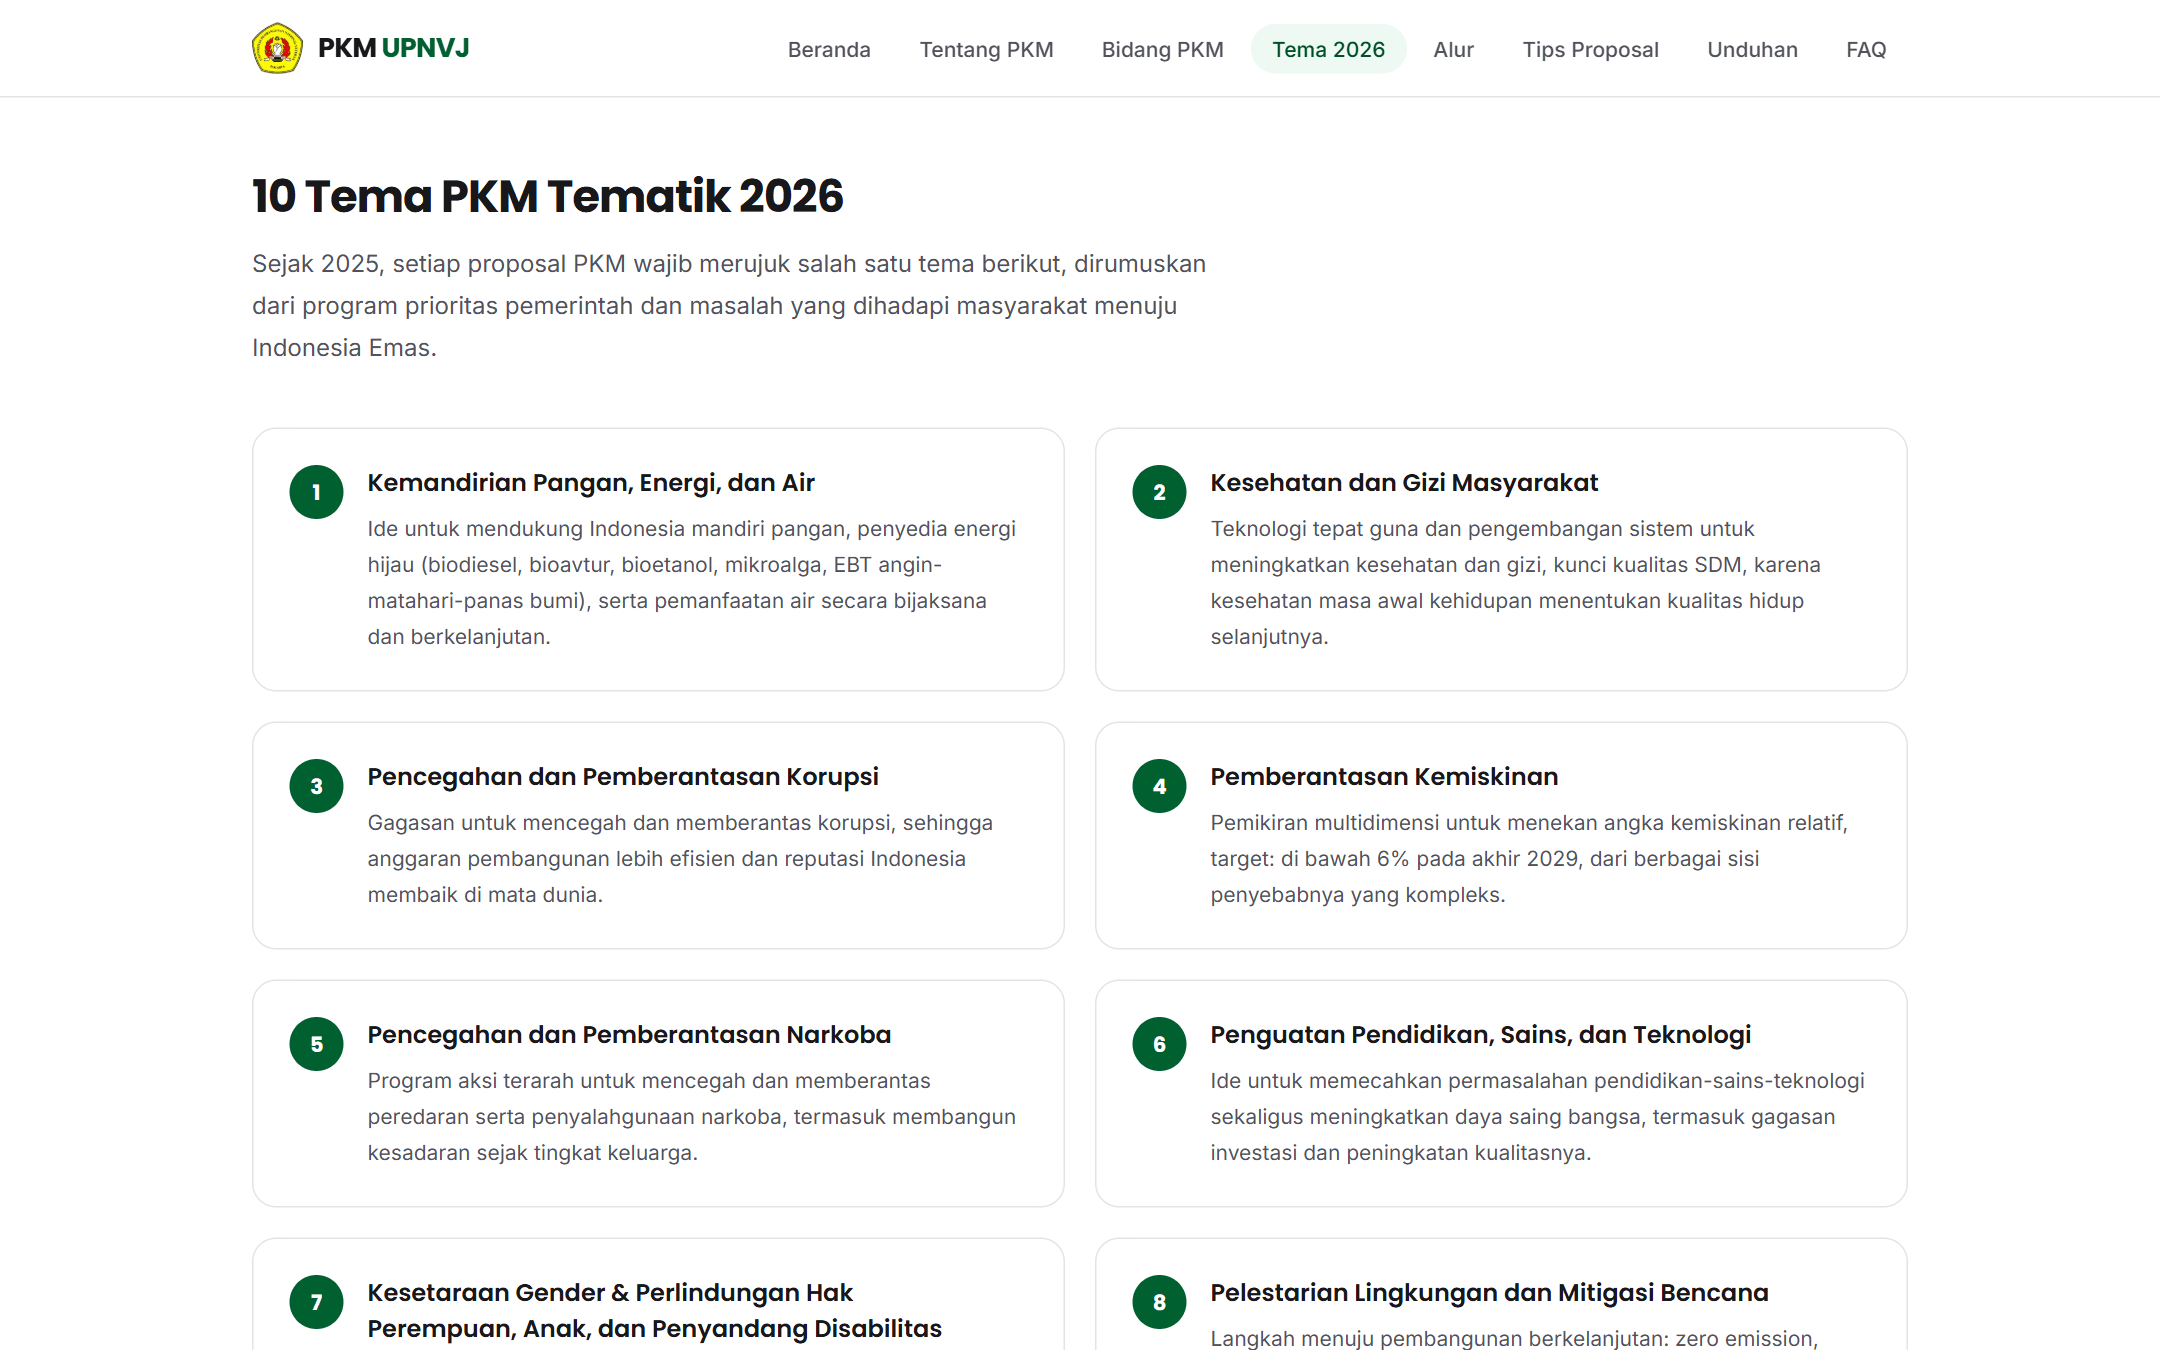2160x1350 pixels.
Task: Open Tips Proposal menu link
Action: (1590, 49)
